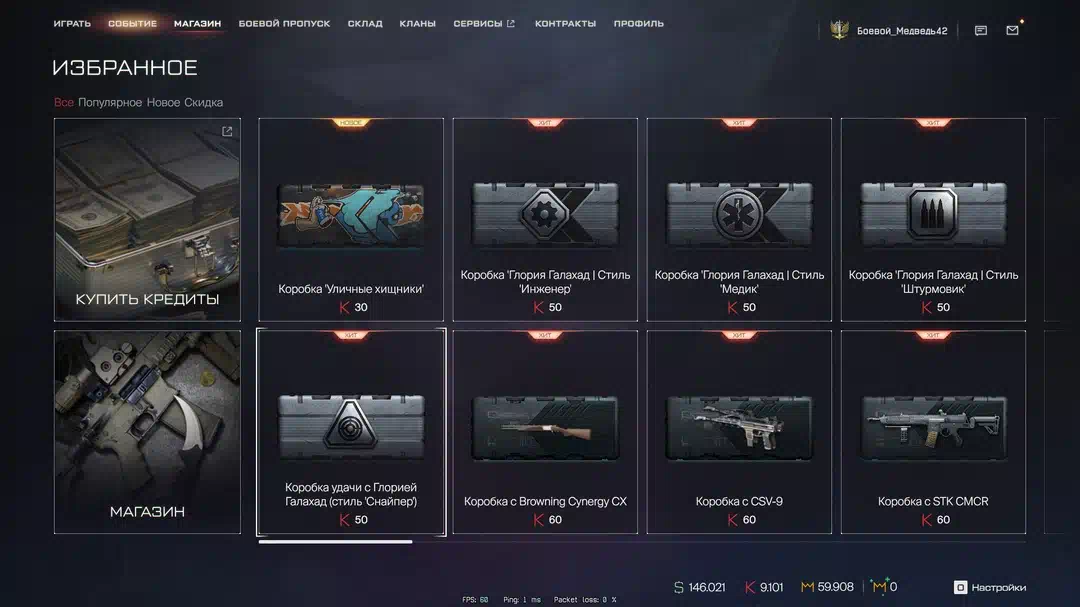Open the mail envelope icon
The image size is (1080, 607).
coord(1012,30)
